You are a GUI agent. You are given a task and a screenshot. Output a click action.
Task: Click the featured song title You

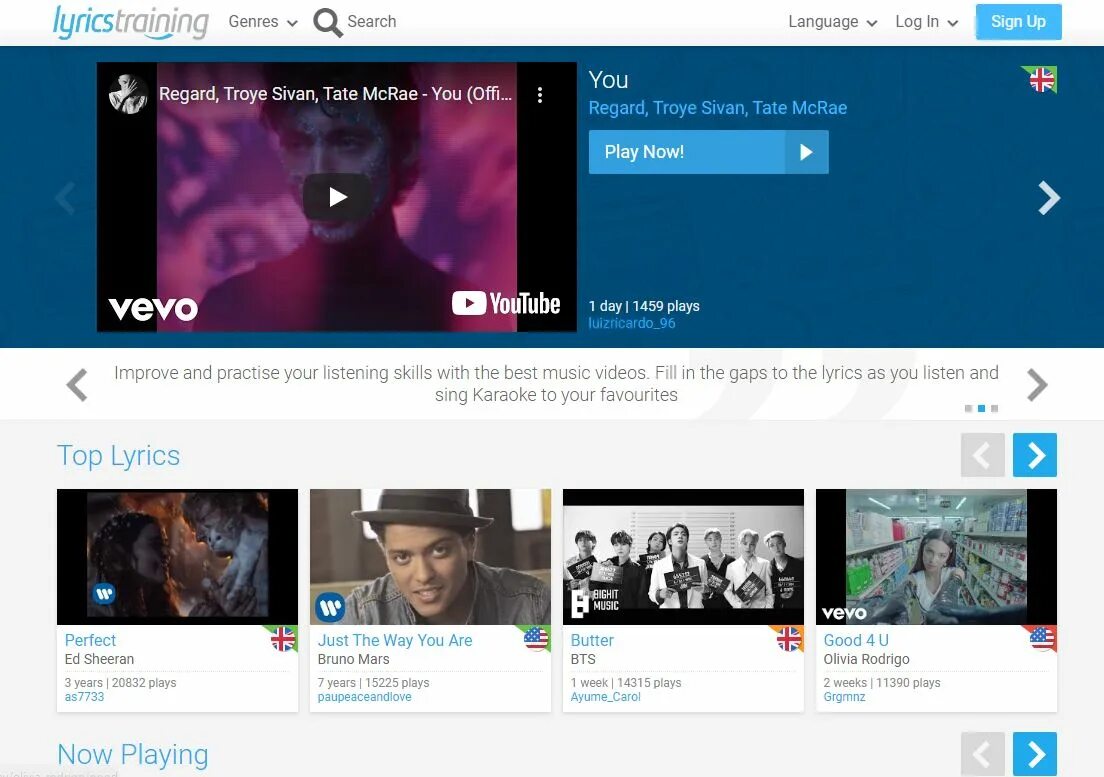(x=608, y=80)
